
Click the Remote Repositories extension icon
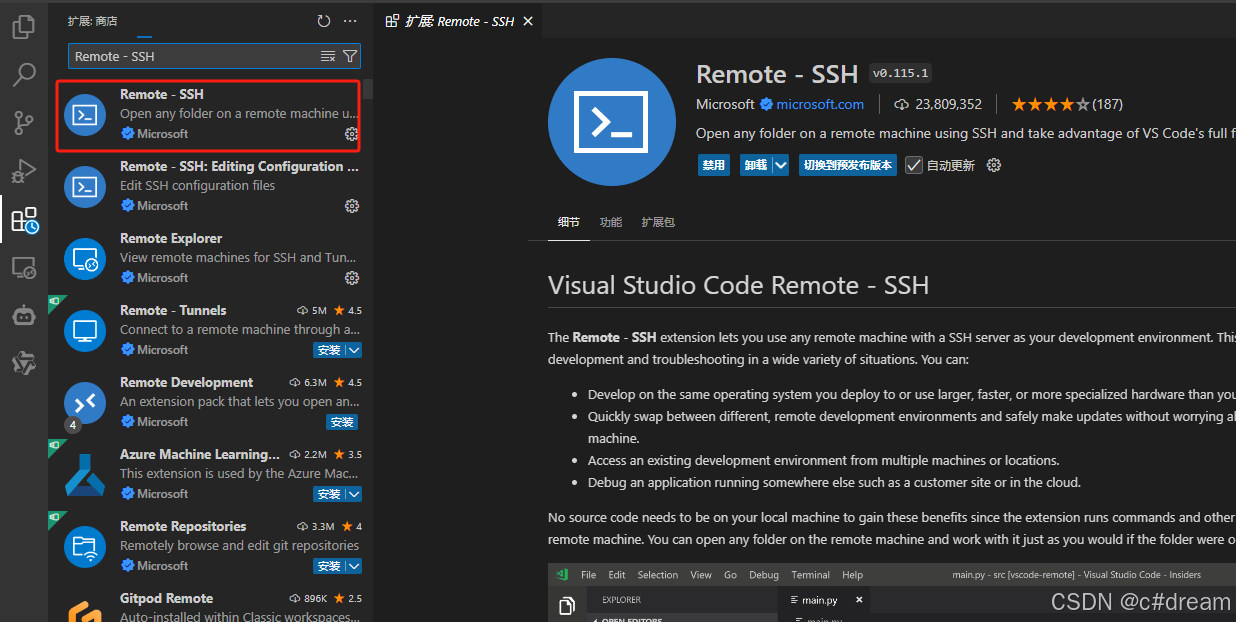click(85, 546)
